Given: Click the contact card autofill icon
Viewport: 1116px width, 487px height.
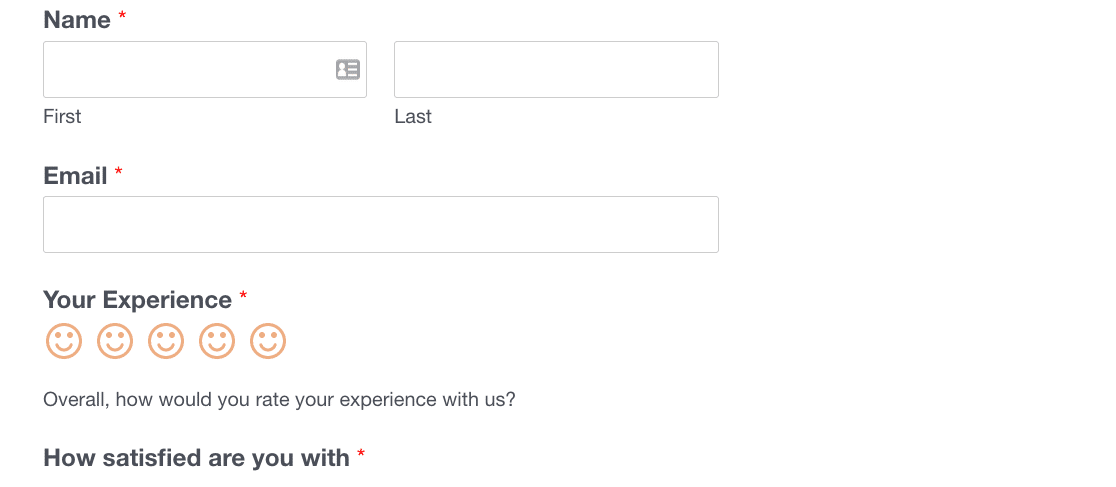Looking at the screenshot, I should point(348,70).
